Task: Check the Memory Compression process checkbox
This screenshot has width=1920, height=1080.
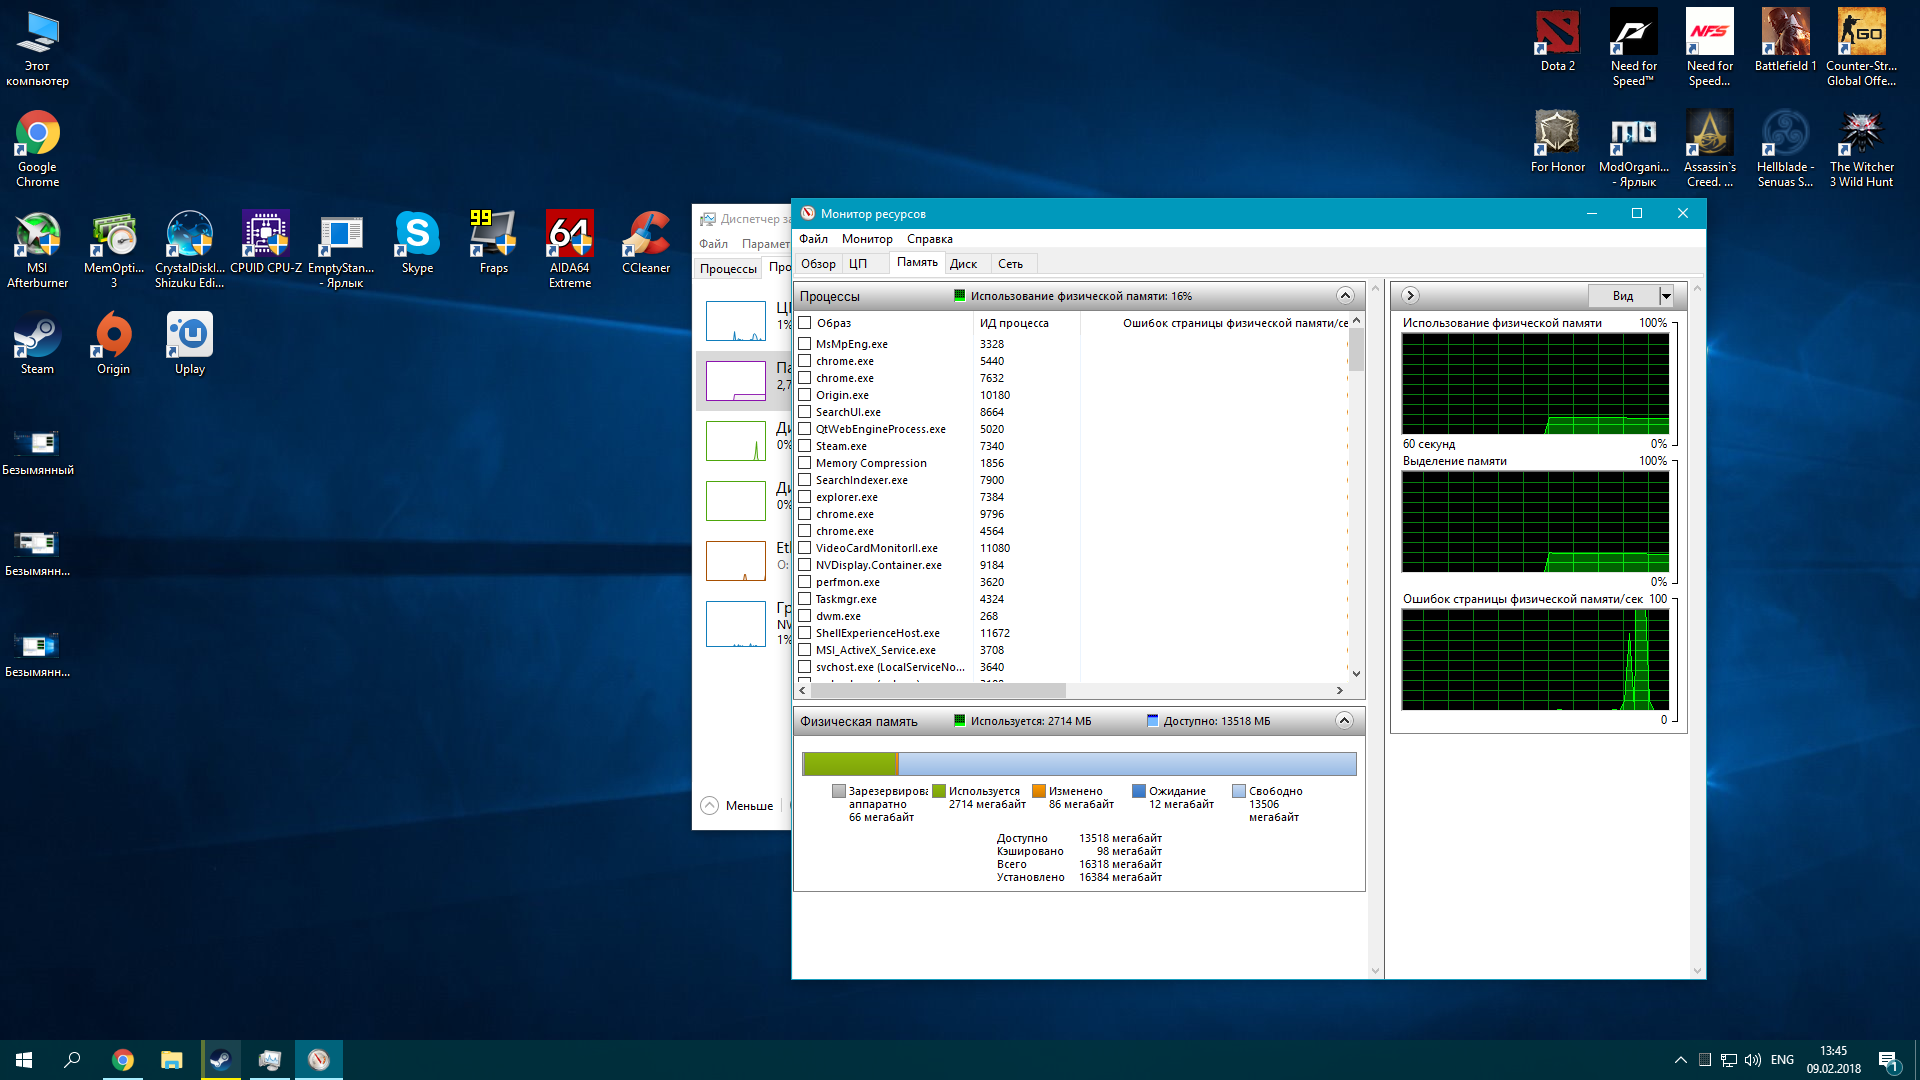Action: point(804,462)
